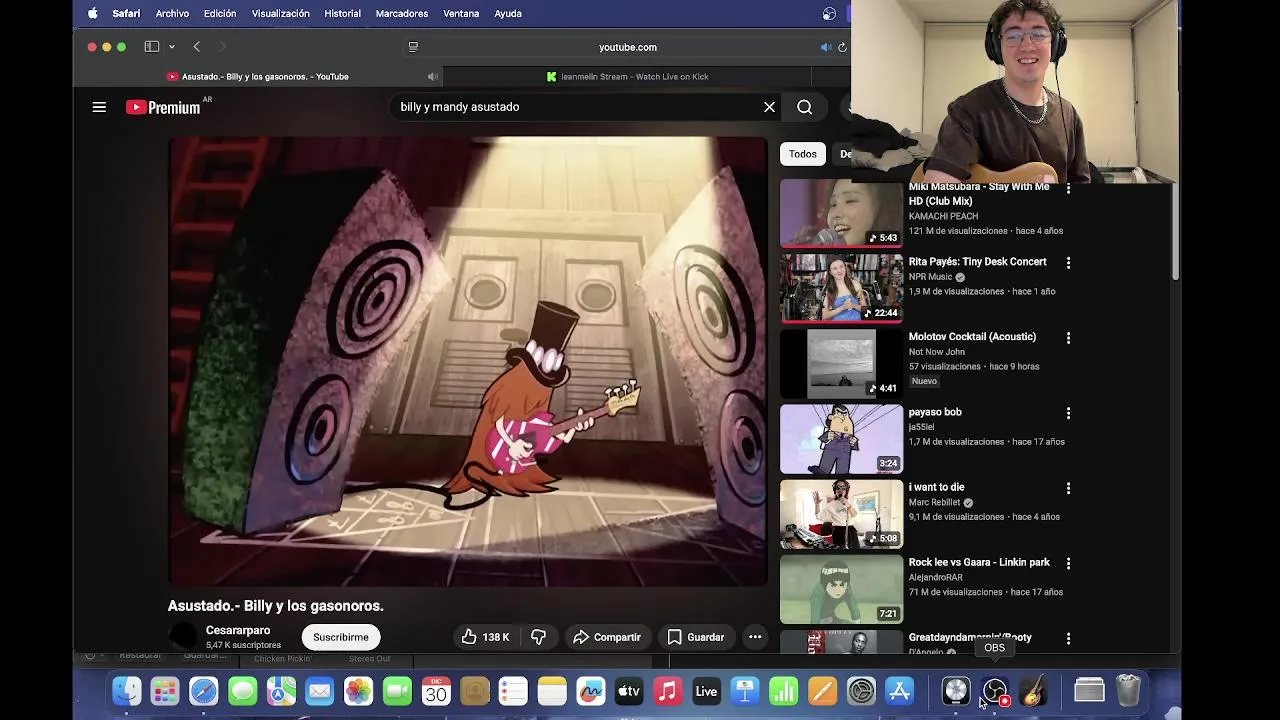Open OBS from the Dock

pos(995,691)
